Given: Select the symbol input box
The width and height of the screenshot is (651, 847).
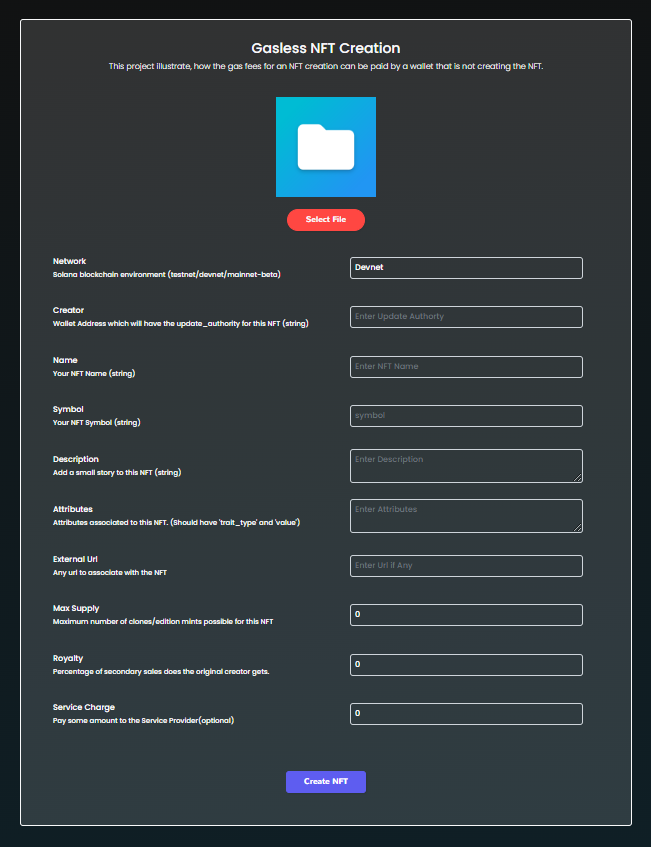Looking at the screenshot, I should click(x=466, y=416).
